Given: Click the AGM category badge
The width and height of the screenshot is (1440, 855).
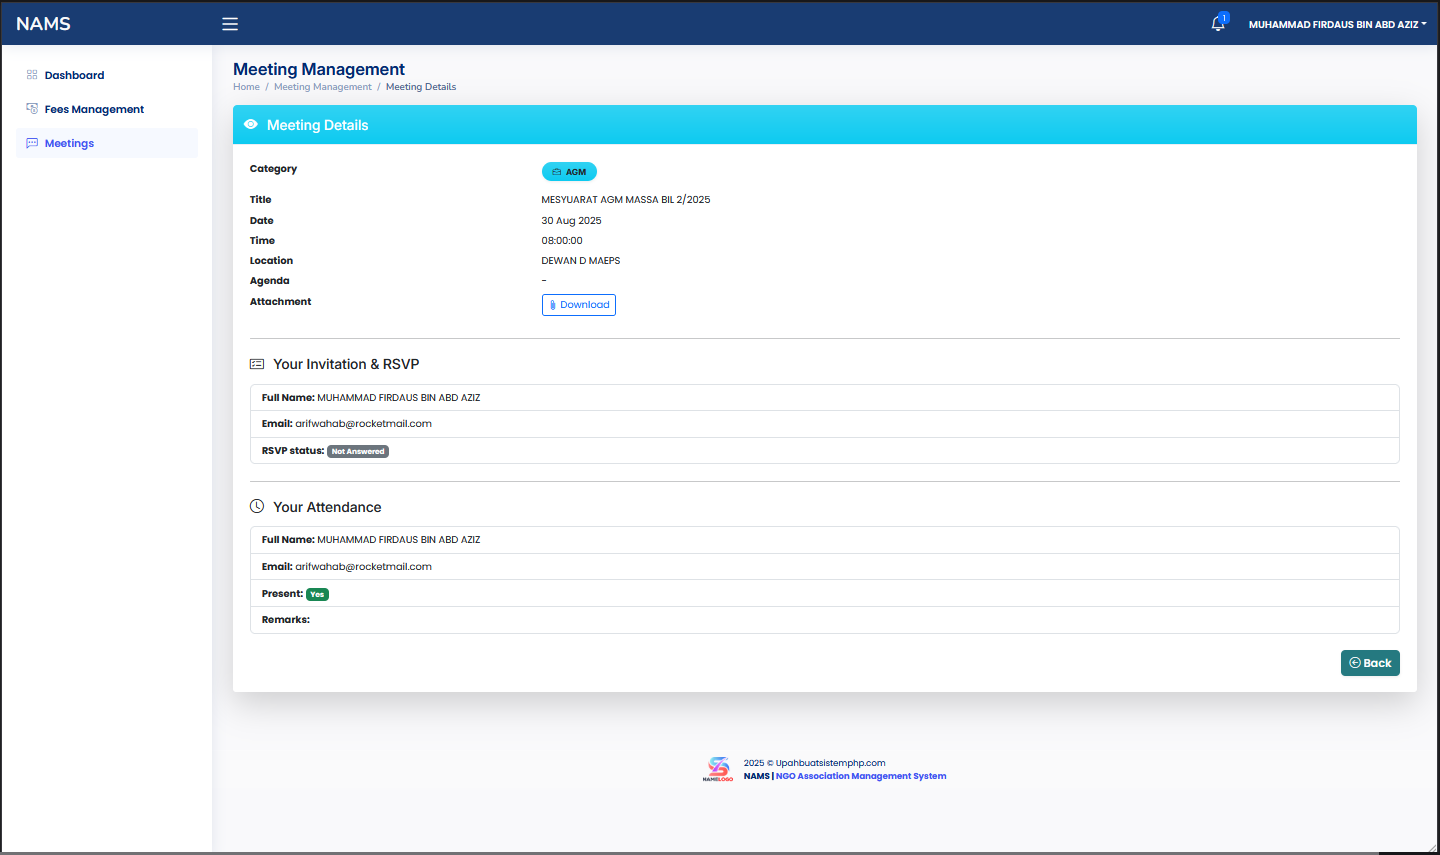Looking at the screenshot, I should click(569, 172).
